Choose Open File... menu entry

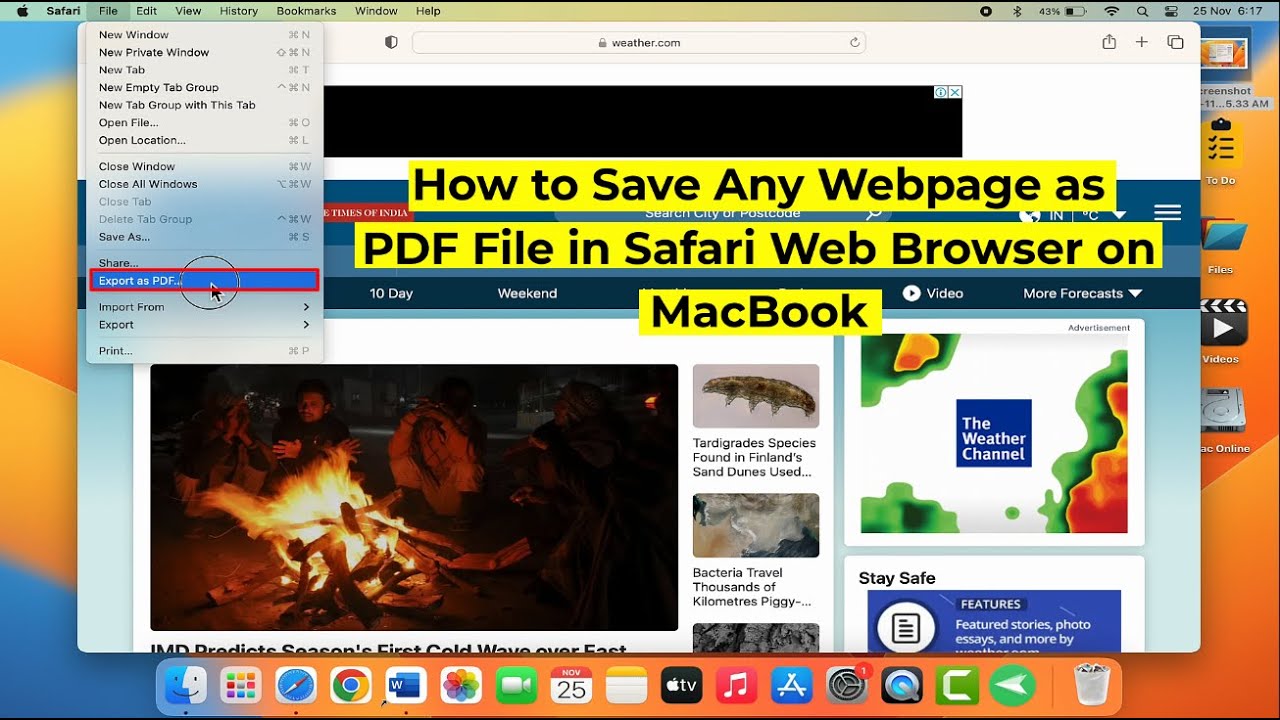pyautogui.click(x=204, y=123)
